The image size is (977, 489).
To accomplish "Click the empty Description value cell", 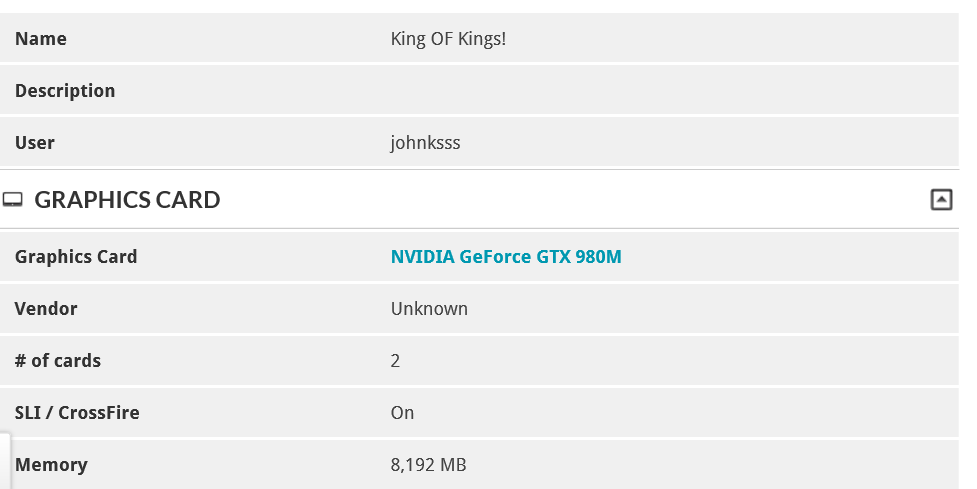I will [673, 91].
